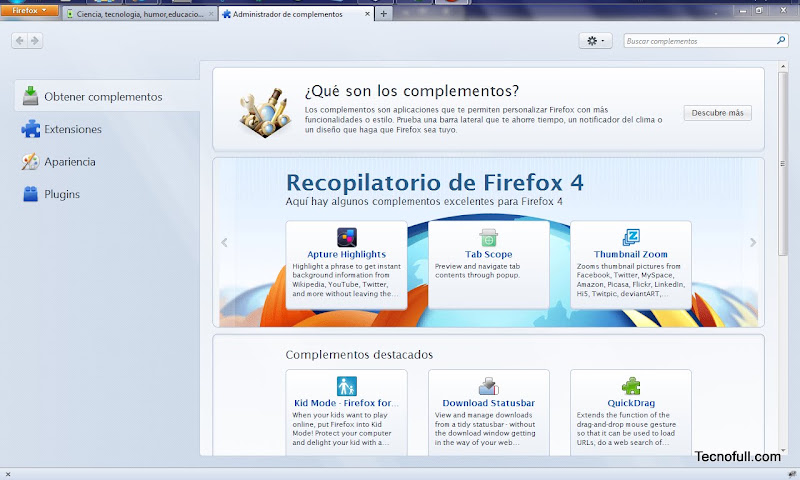Click the Thumbnail Zoom icon
This screenshot has height=480, width=800.
pyautogui.click(x=631, y=237)
